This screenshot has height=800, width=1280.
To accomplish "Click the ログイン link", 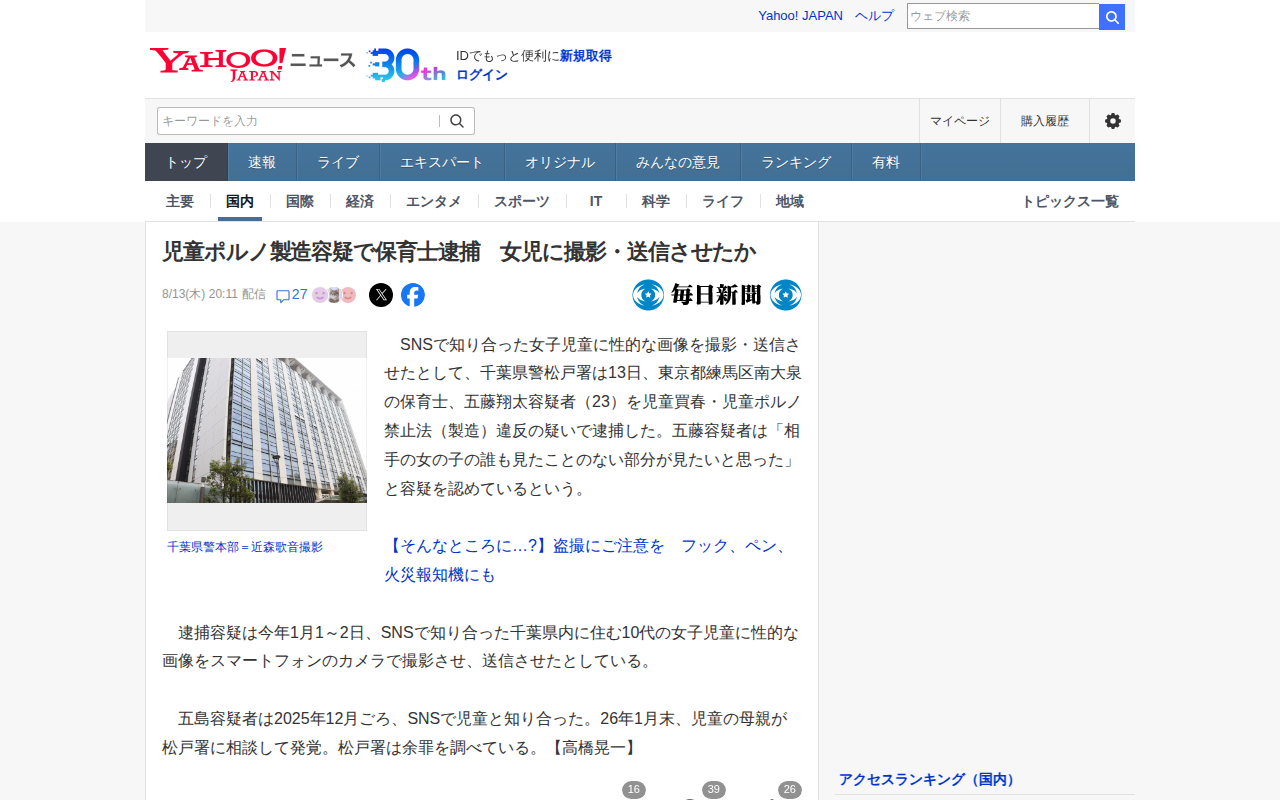I will pos(482,75).
